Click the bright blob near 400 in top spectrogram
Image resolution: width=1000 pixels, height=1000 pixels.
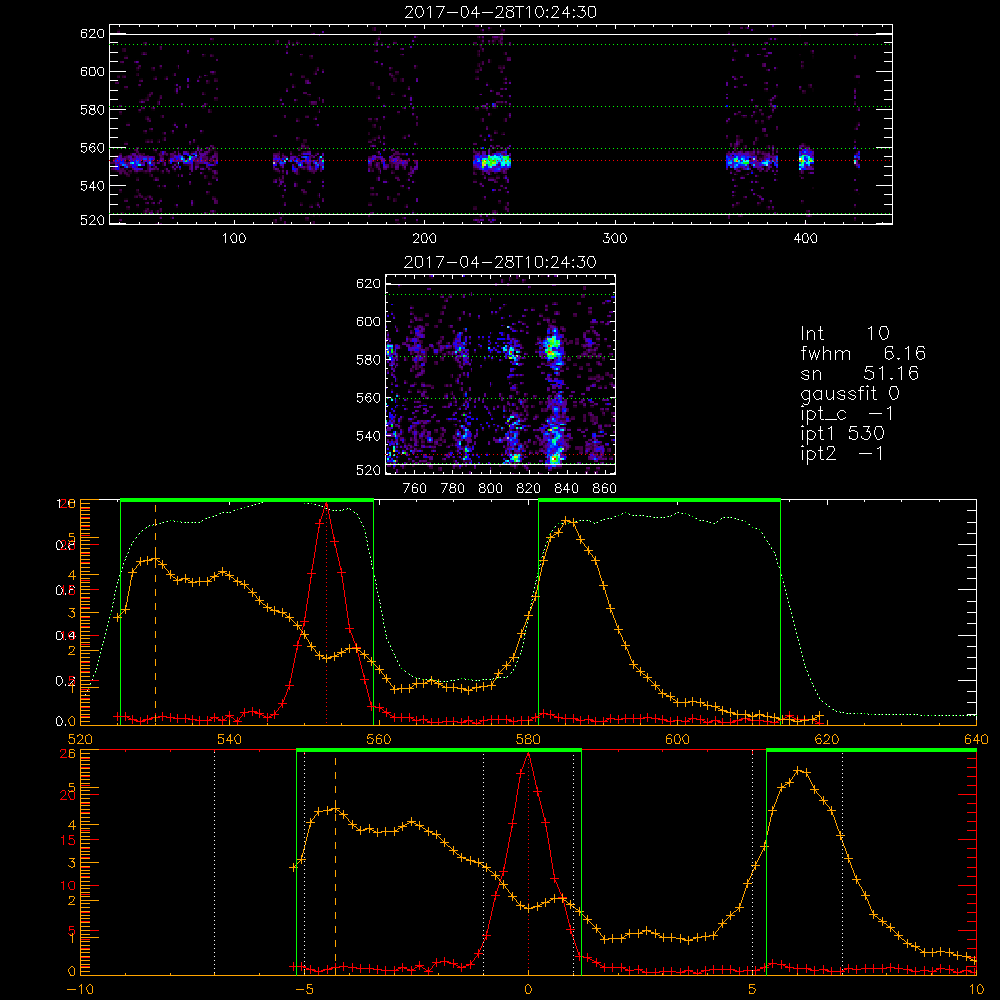pyautogui.click(x=806, y=159)
